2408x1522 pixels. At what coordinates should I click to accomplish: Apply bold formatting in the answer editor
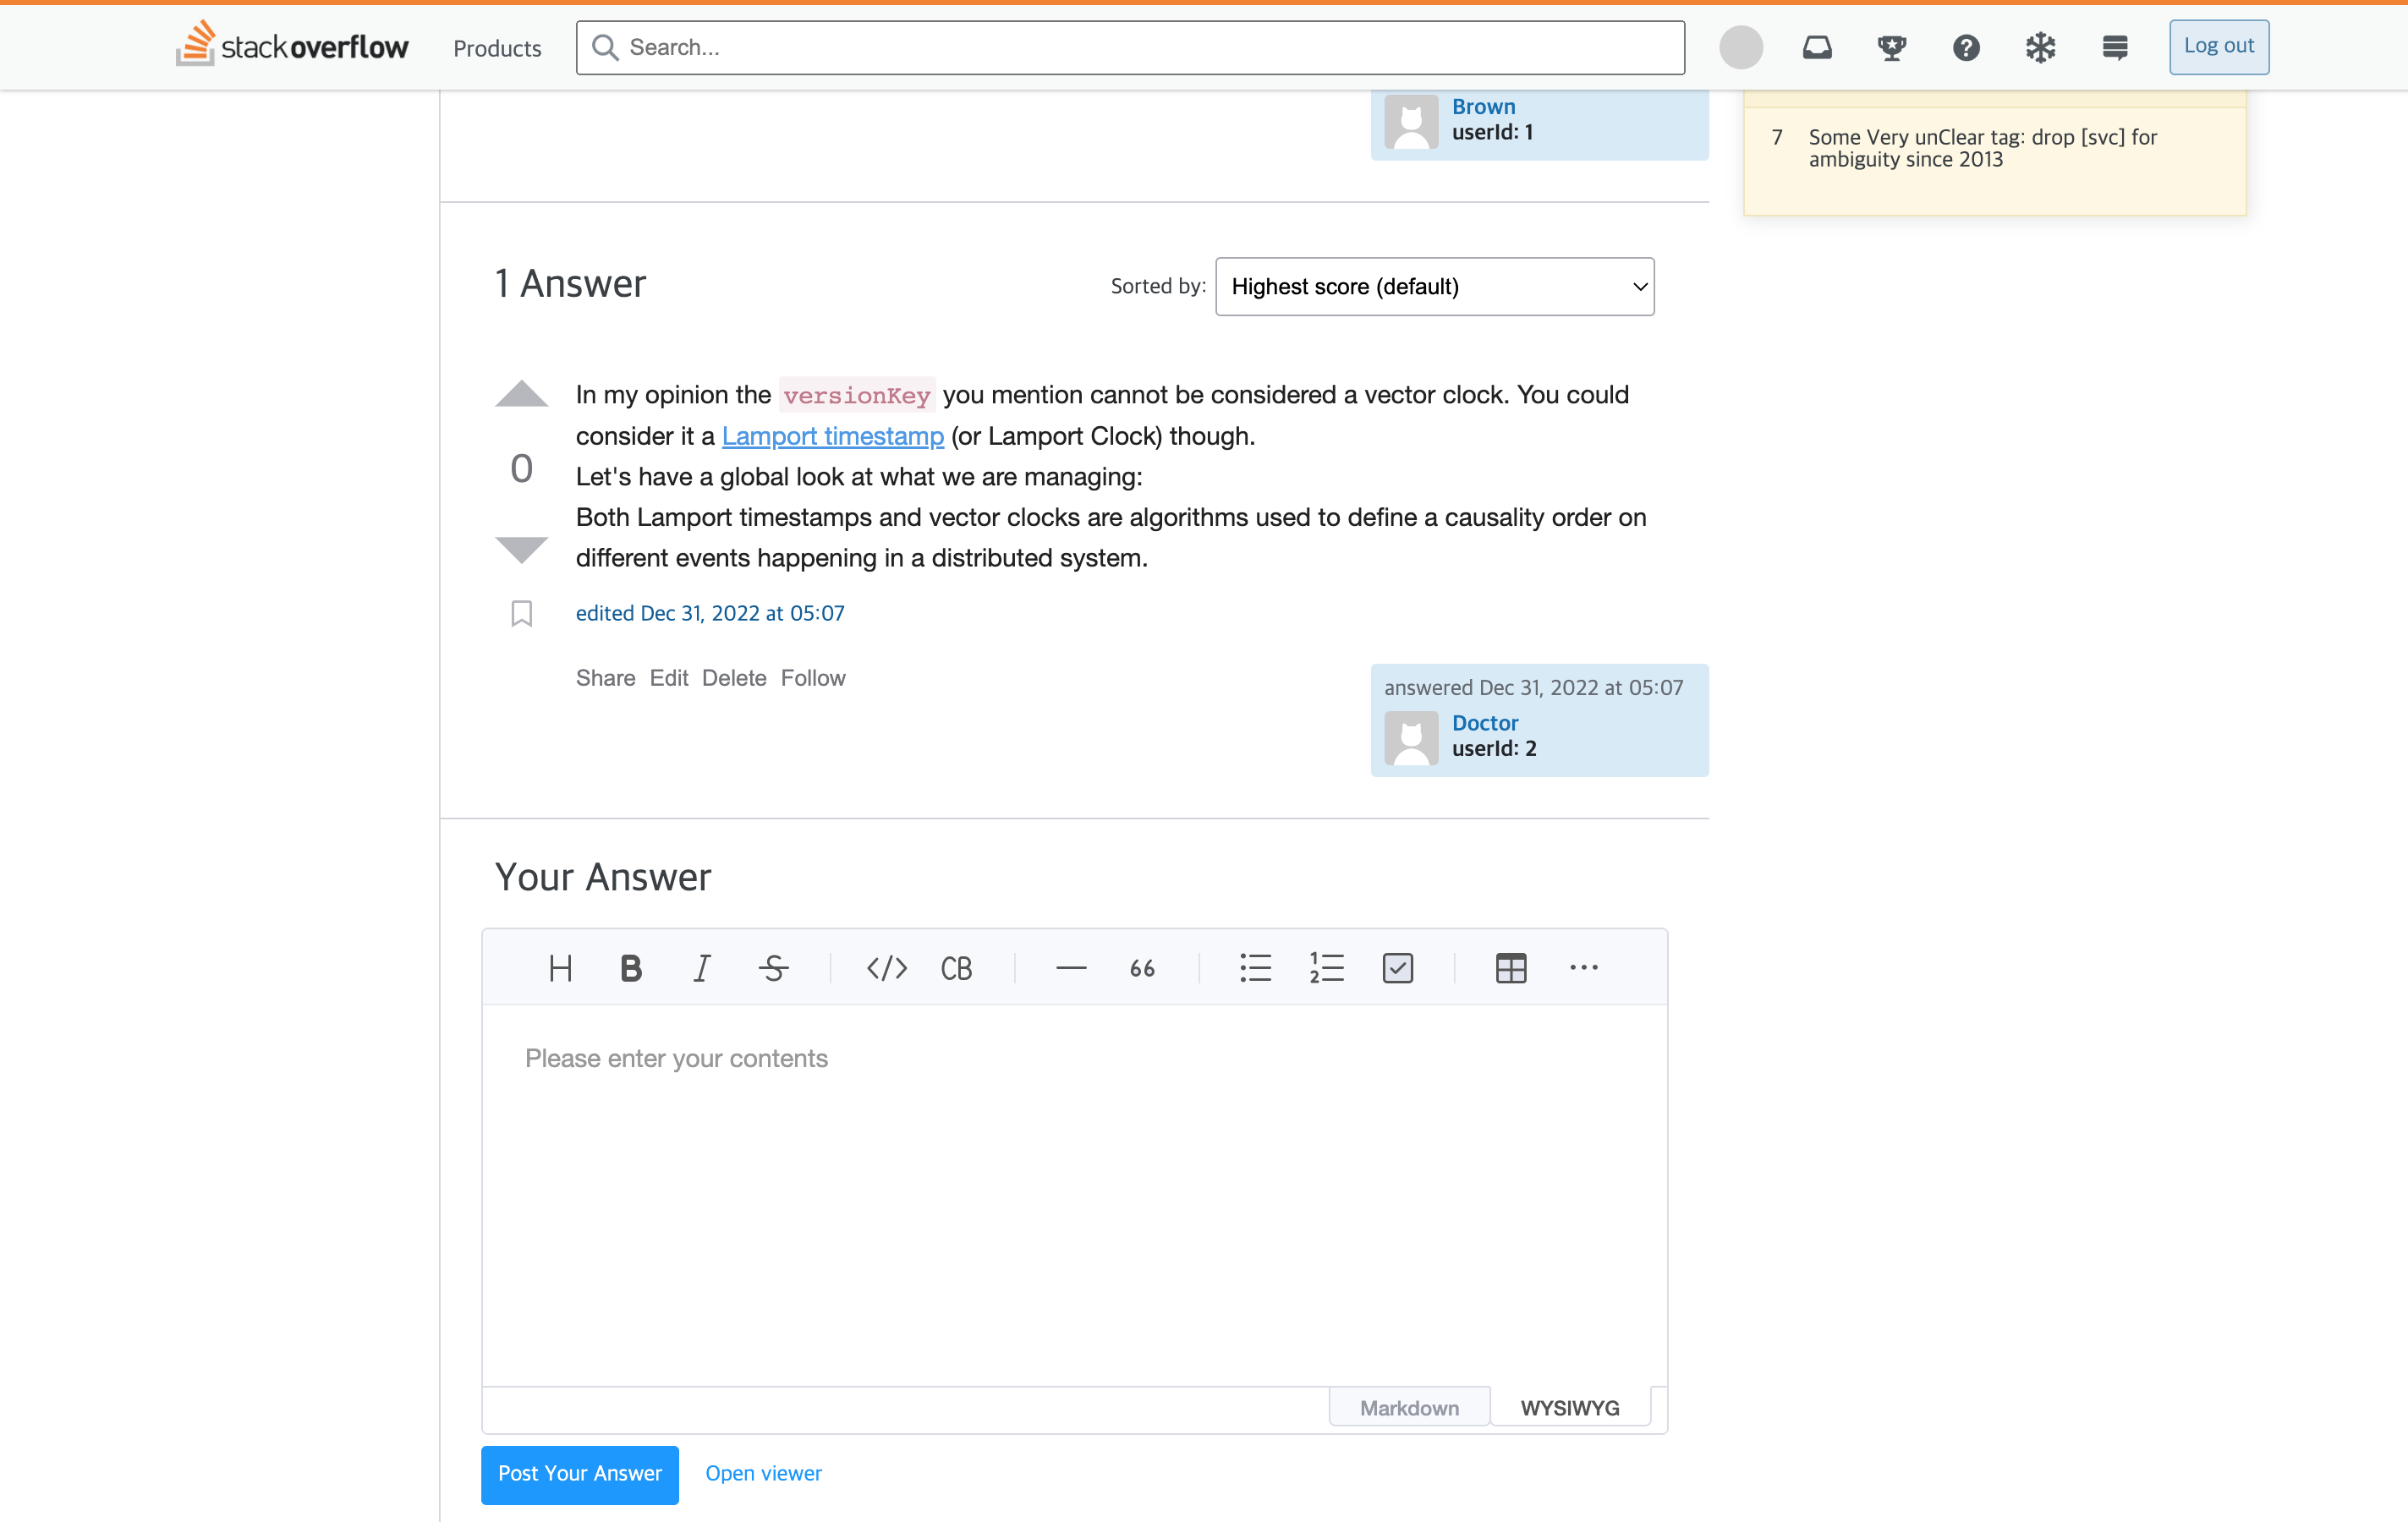point(630,967)
